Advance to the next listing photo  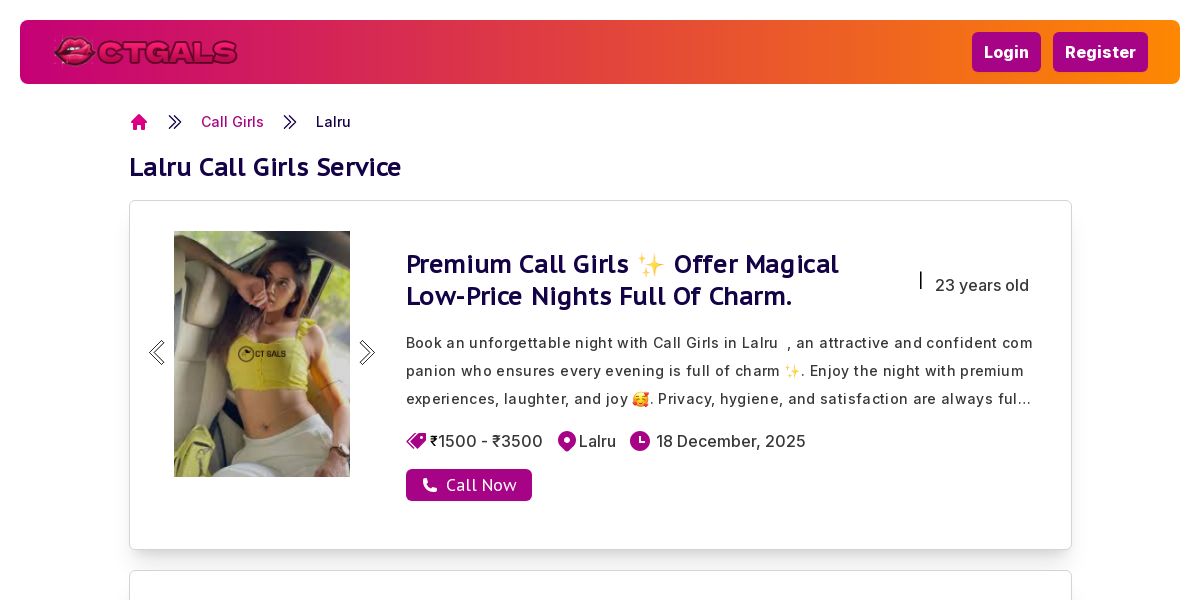pos(367,353)
